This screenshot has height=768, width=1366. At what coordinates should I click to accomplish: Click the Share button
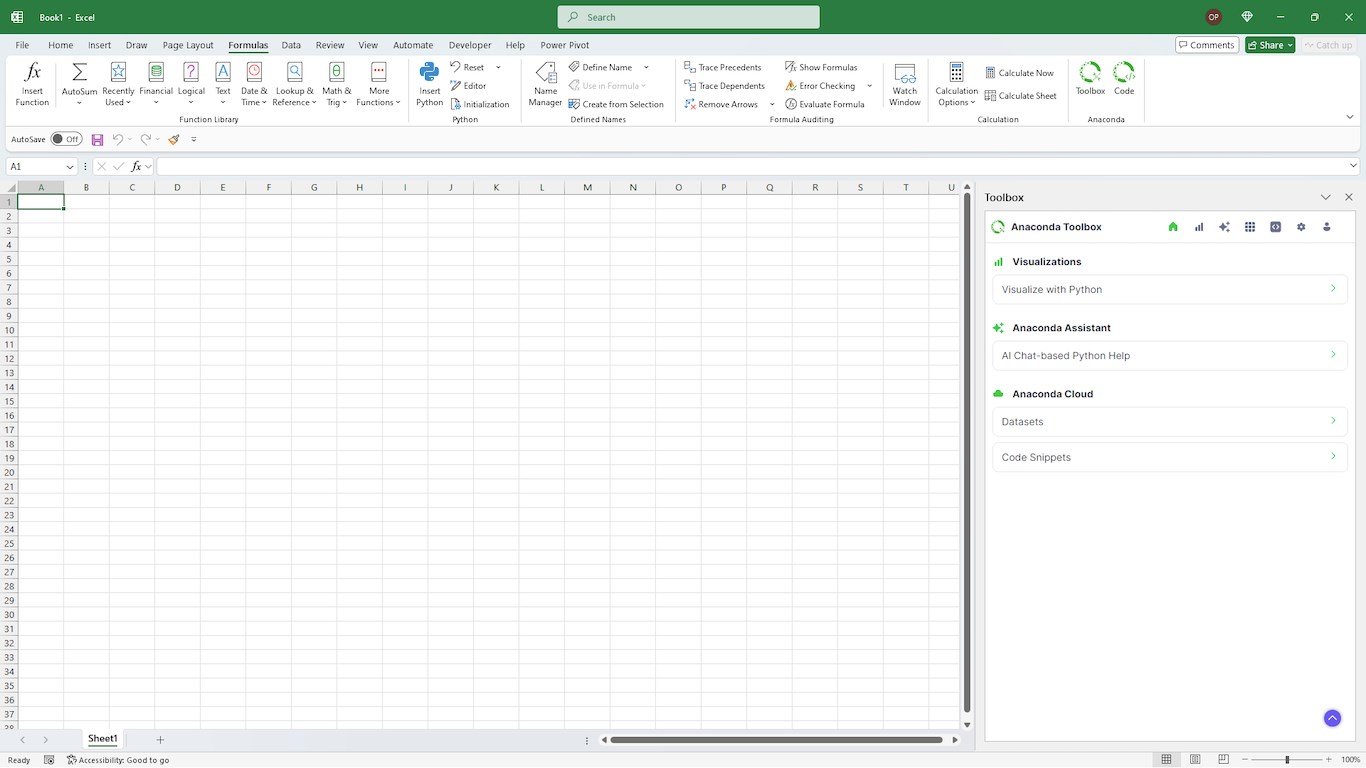[1270, 45]
